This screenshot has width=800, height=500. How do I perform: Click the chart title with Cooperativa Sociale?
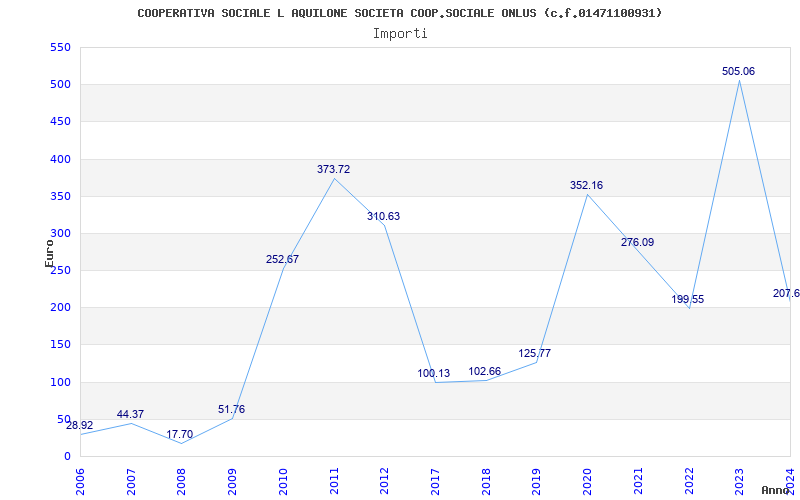[x=399, y=13]
